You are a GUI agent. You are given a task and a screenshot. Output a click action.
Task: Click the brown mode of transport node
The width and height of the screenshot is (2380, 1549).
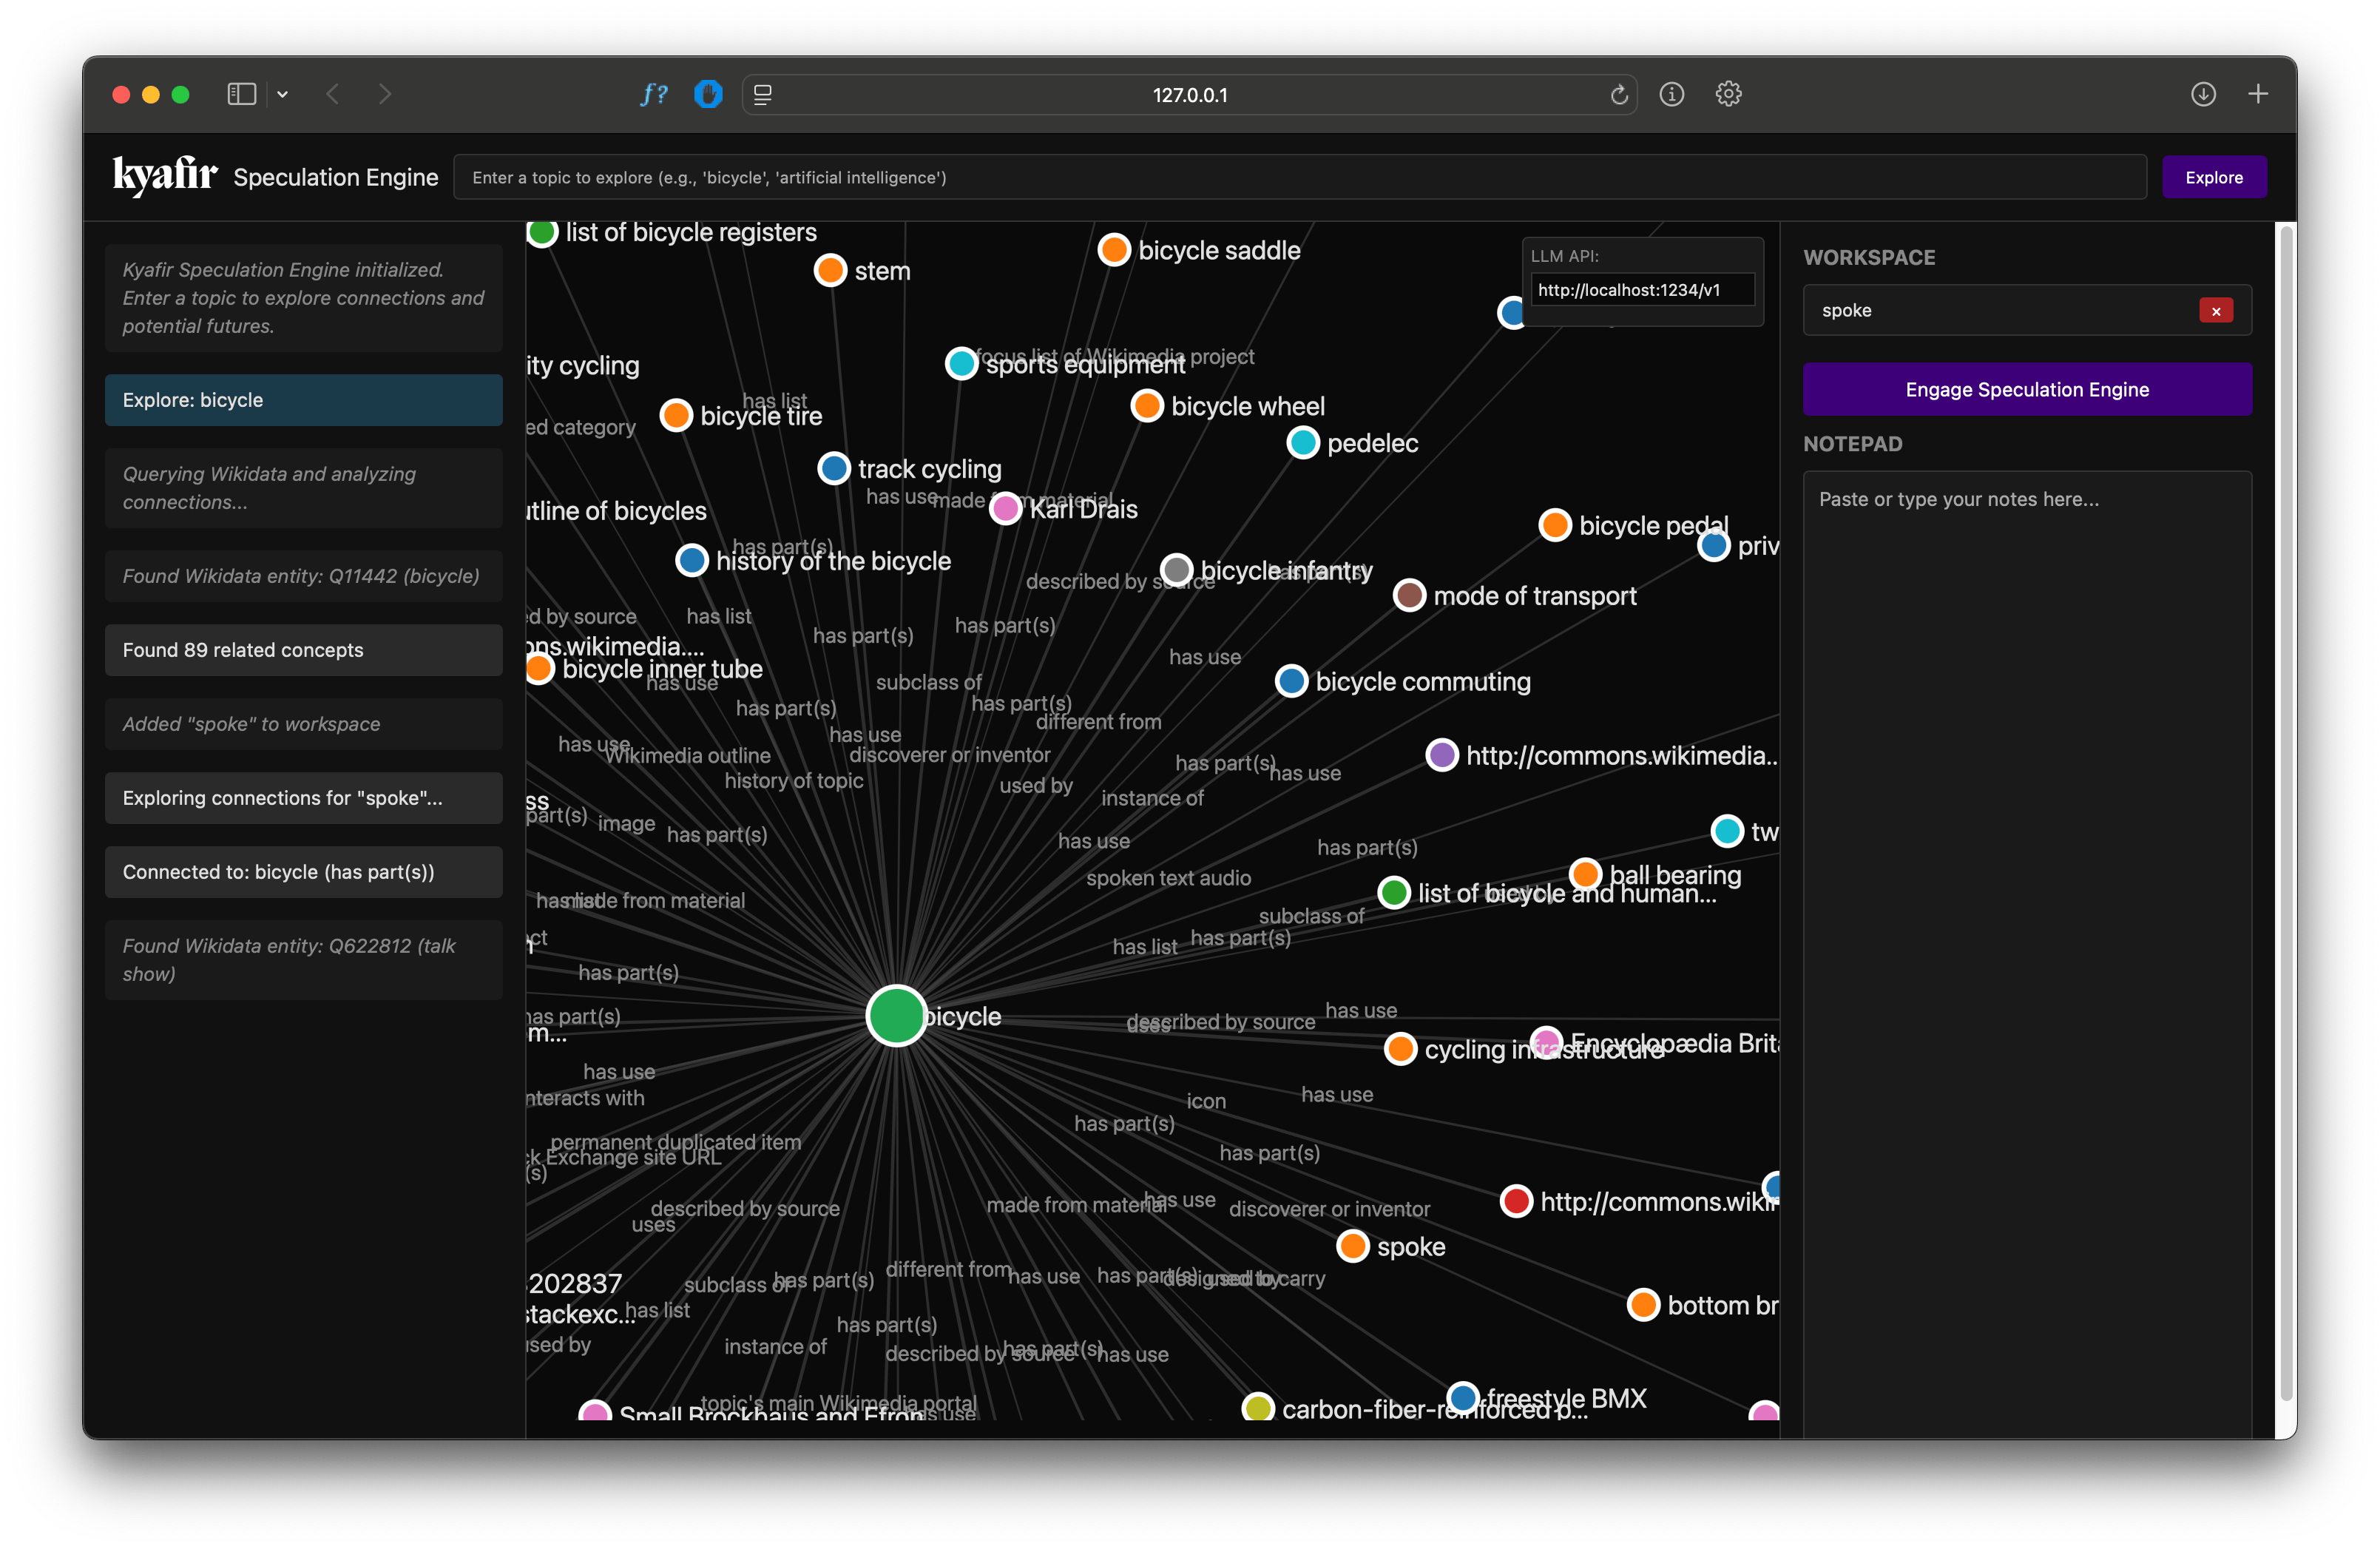1409,595
